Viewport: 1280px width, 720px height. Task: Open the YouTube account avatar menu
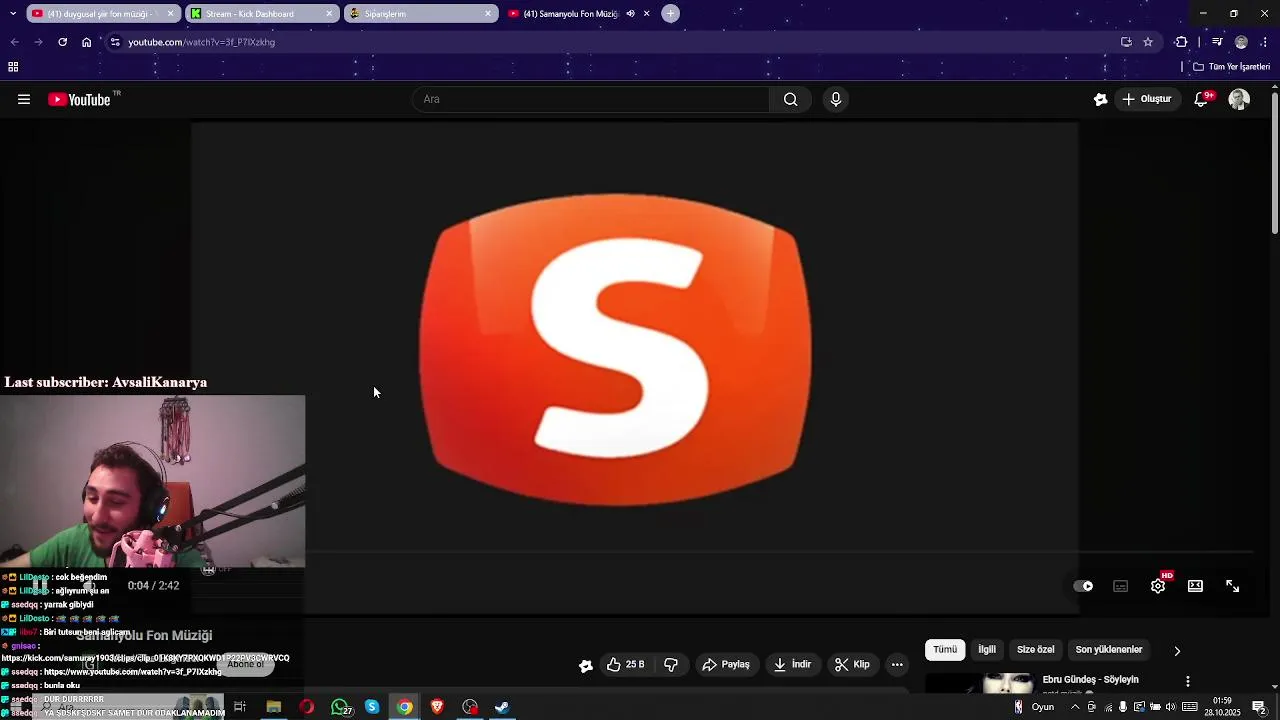pos(1239,99)
